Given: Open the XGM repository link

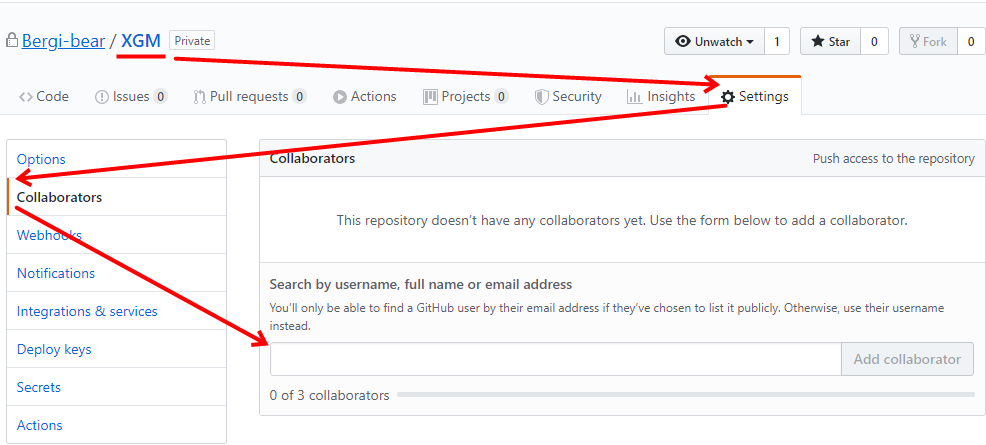Looking at the screenshot, I should (141, 41).
